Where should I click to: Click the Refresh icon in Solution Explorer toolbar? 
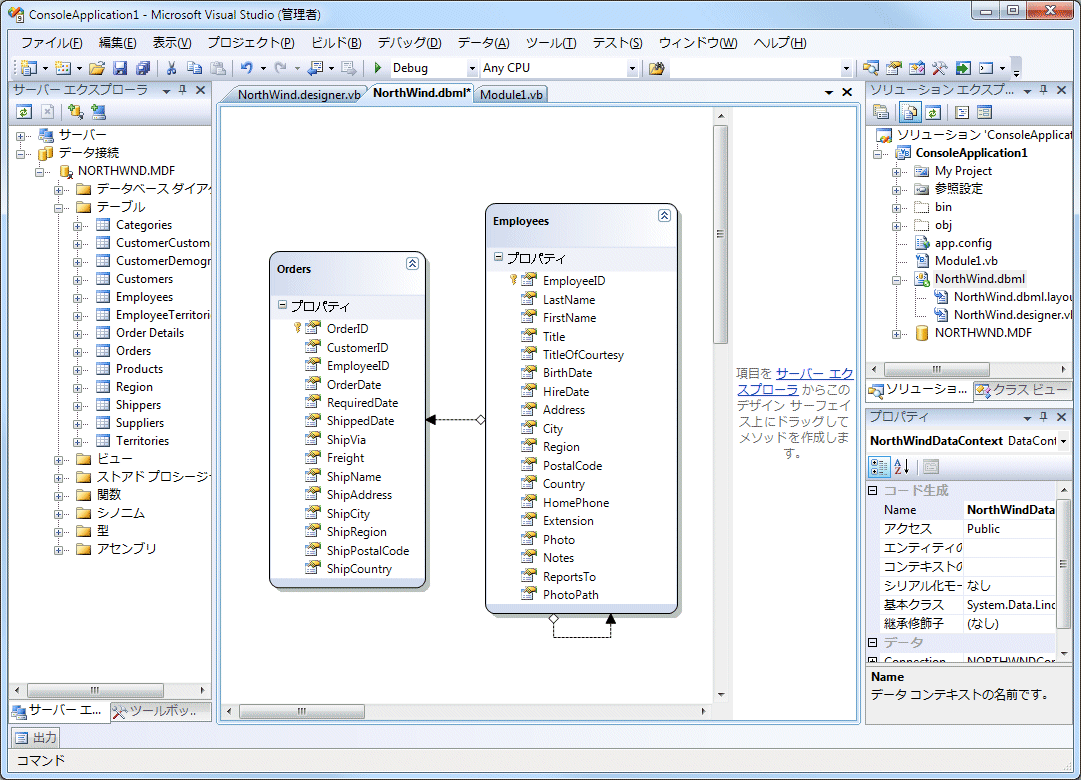pos(933,112)
